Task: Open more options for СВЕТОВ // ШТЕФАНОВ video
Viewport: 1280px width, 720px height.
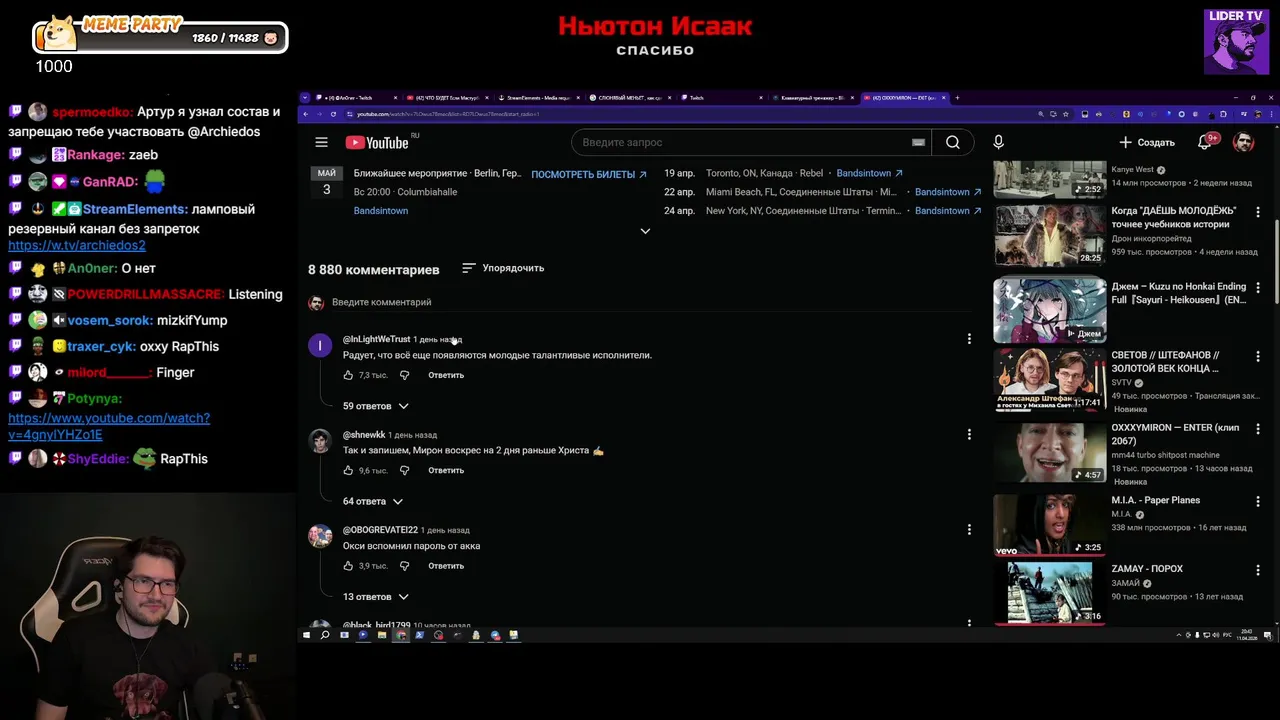Action: [1258, 356]
